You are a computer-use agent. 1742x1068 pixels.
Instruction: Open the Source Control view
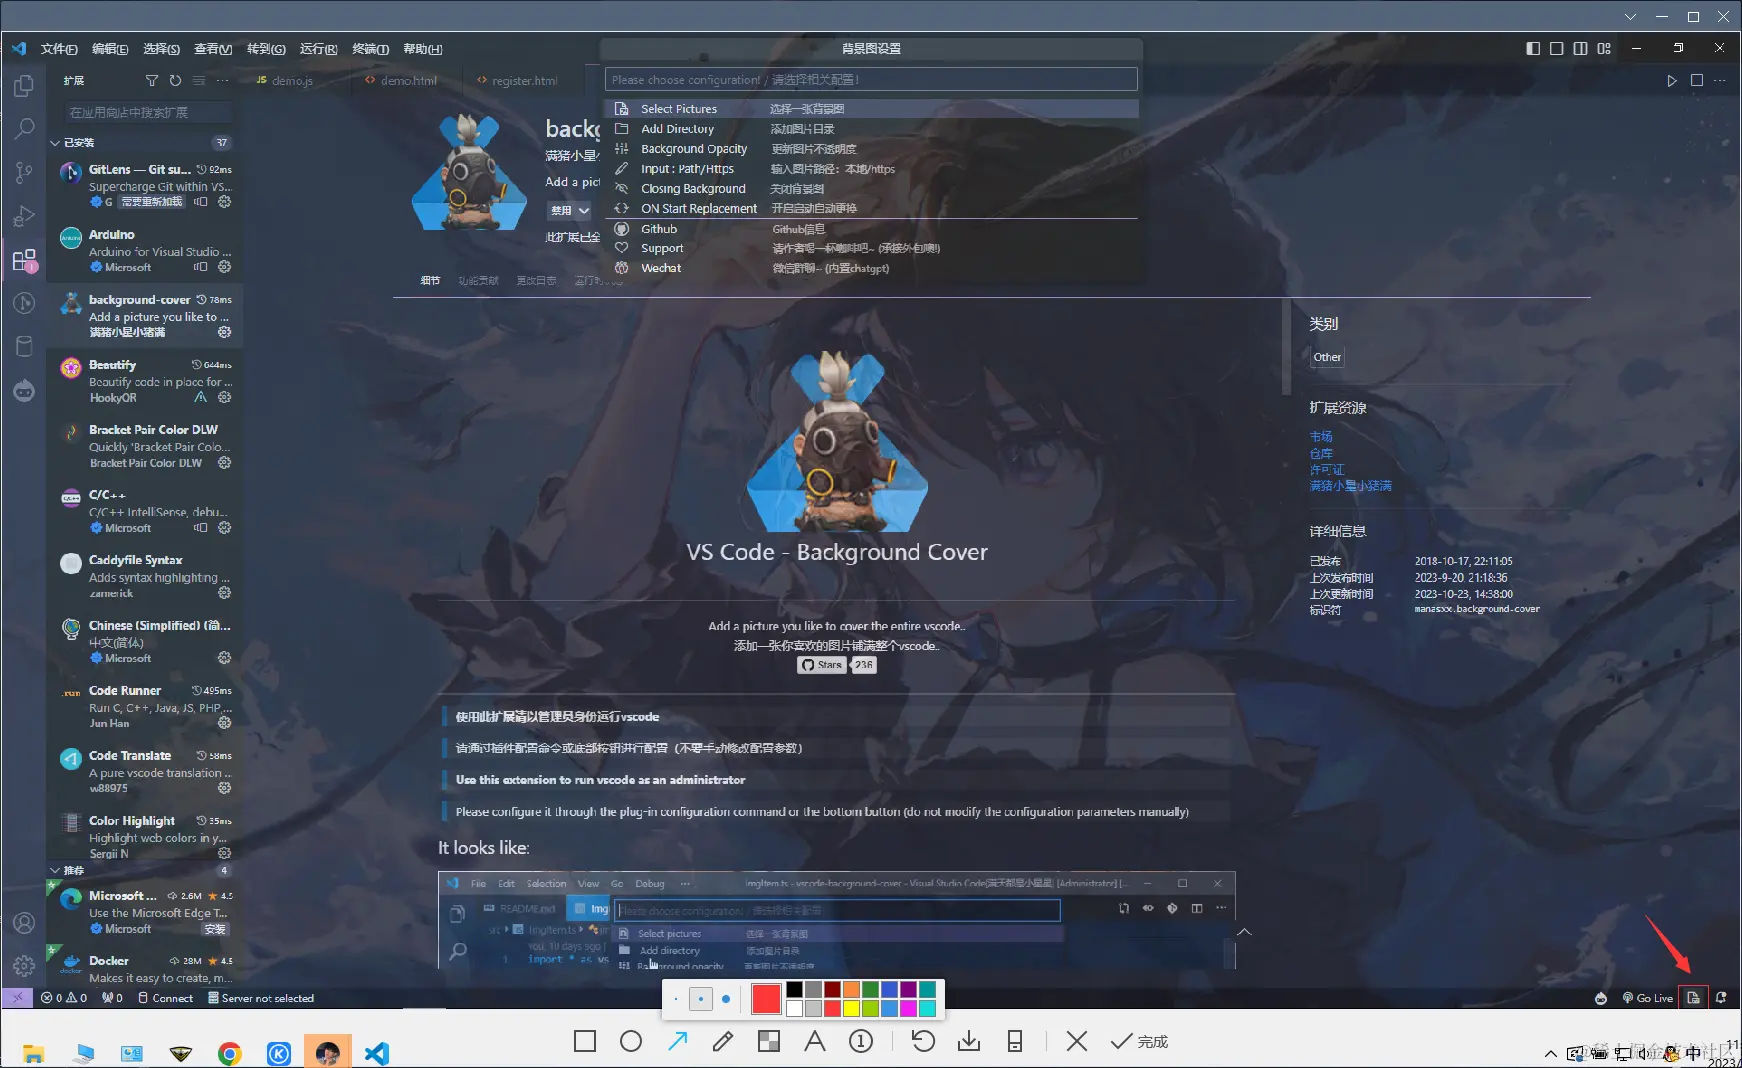point(24,173)
